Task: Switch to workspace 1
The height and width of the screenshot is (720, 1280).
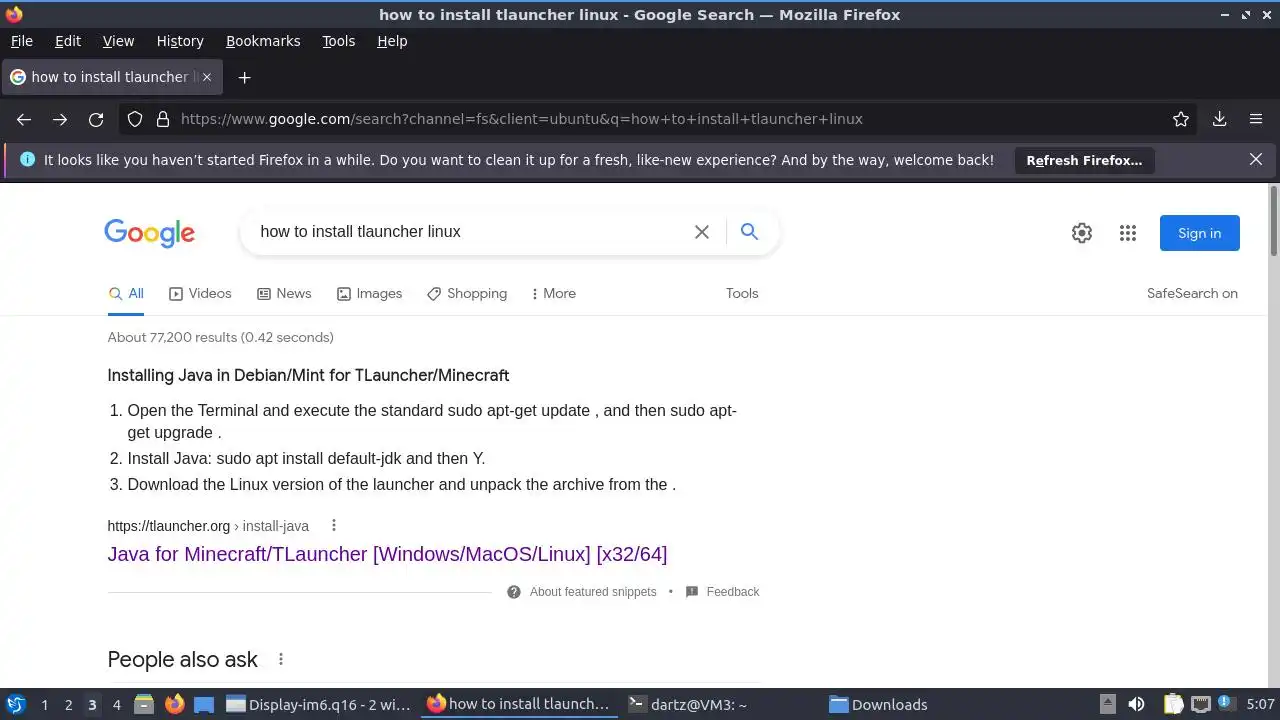Action: click(x=44, y=705)
